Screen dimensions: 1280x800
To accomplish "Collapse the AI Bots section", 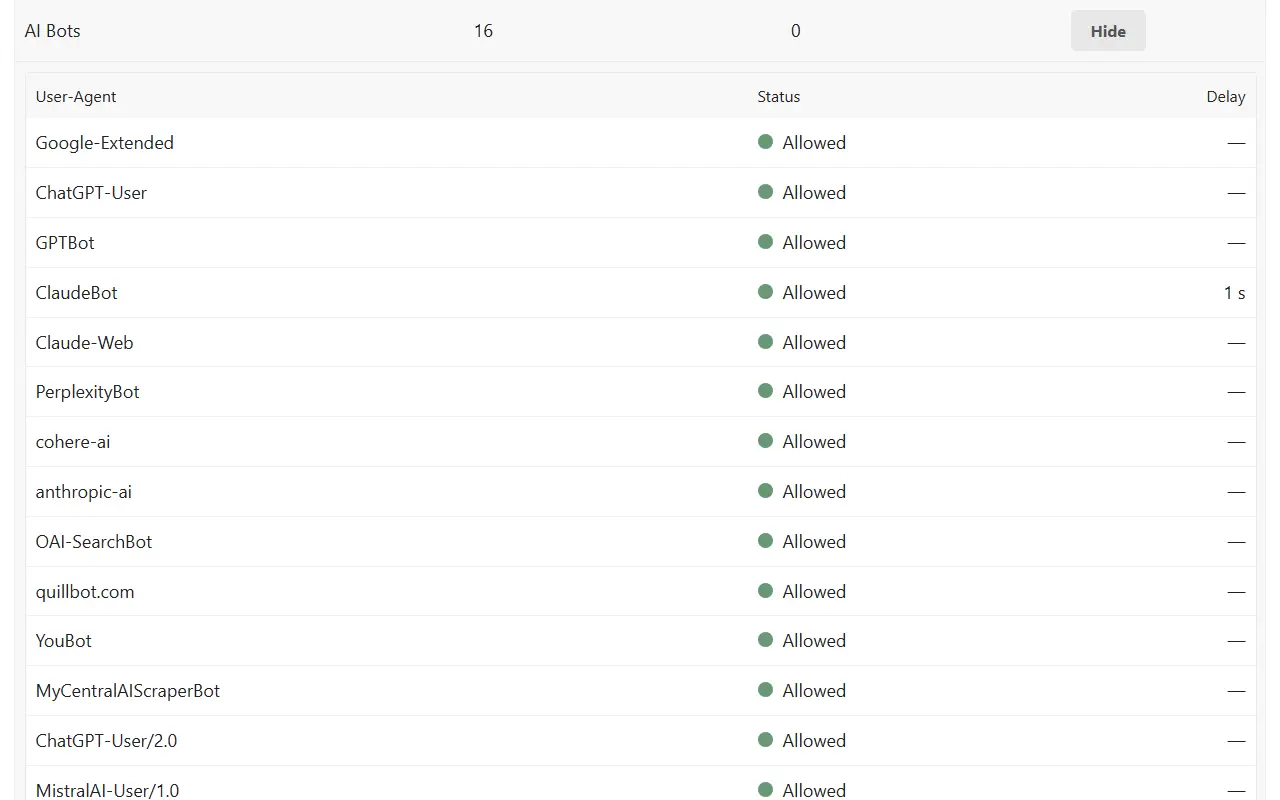I will click(1108, 31).
